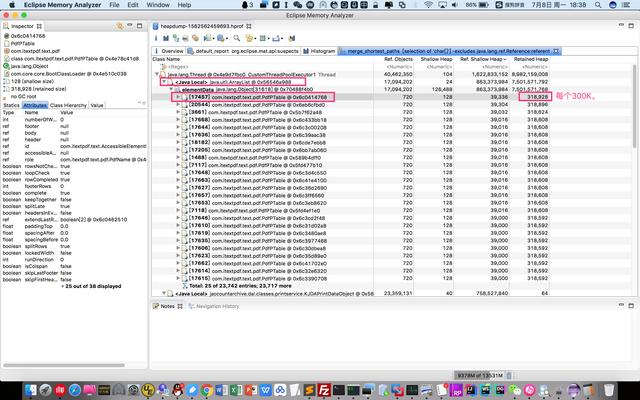Click the results table vertical scrollbar
The height and width of the screenshot is (400, 640).
(634, 106)
